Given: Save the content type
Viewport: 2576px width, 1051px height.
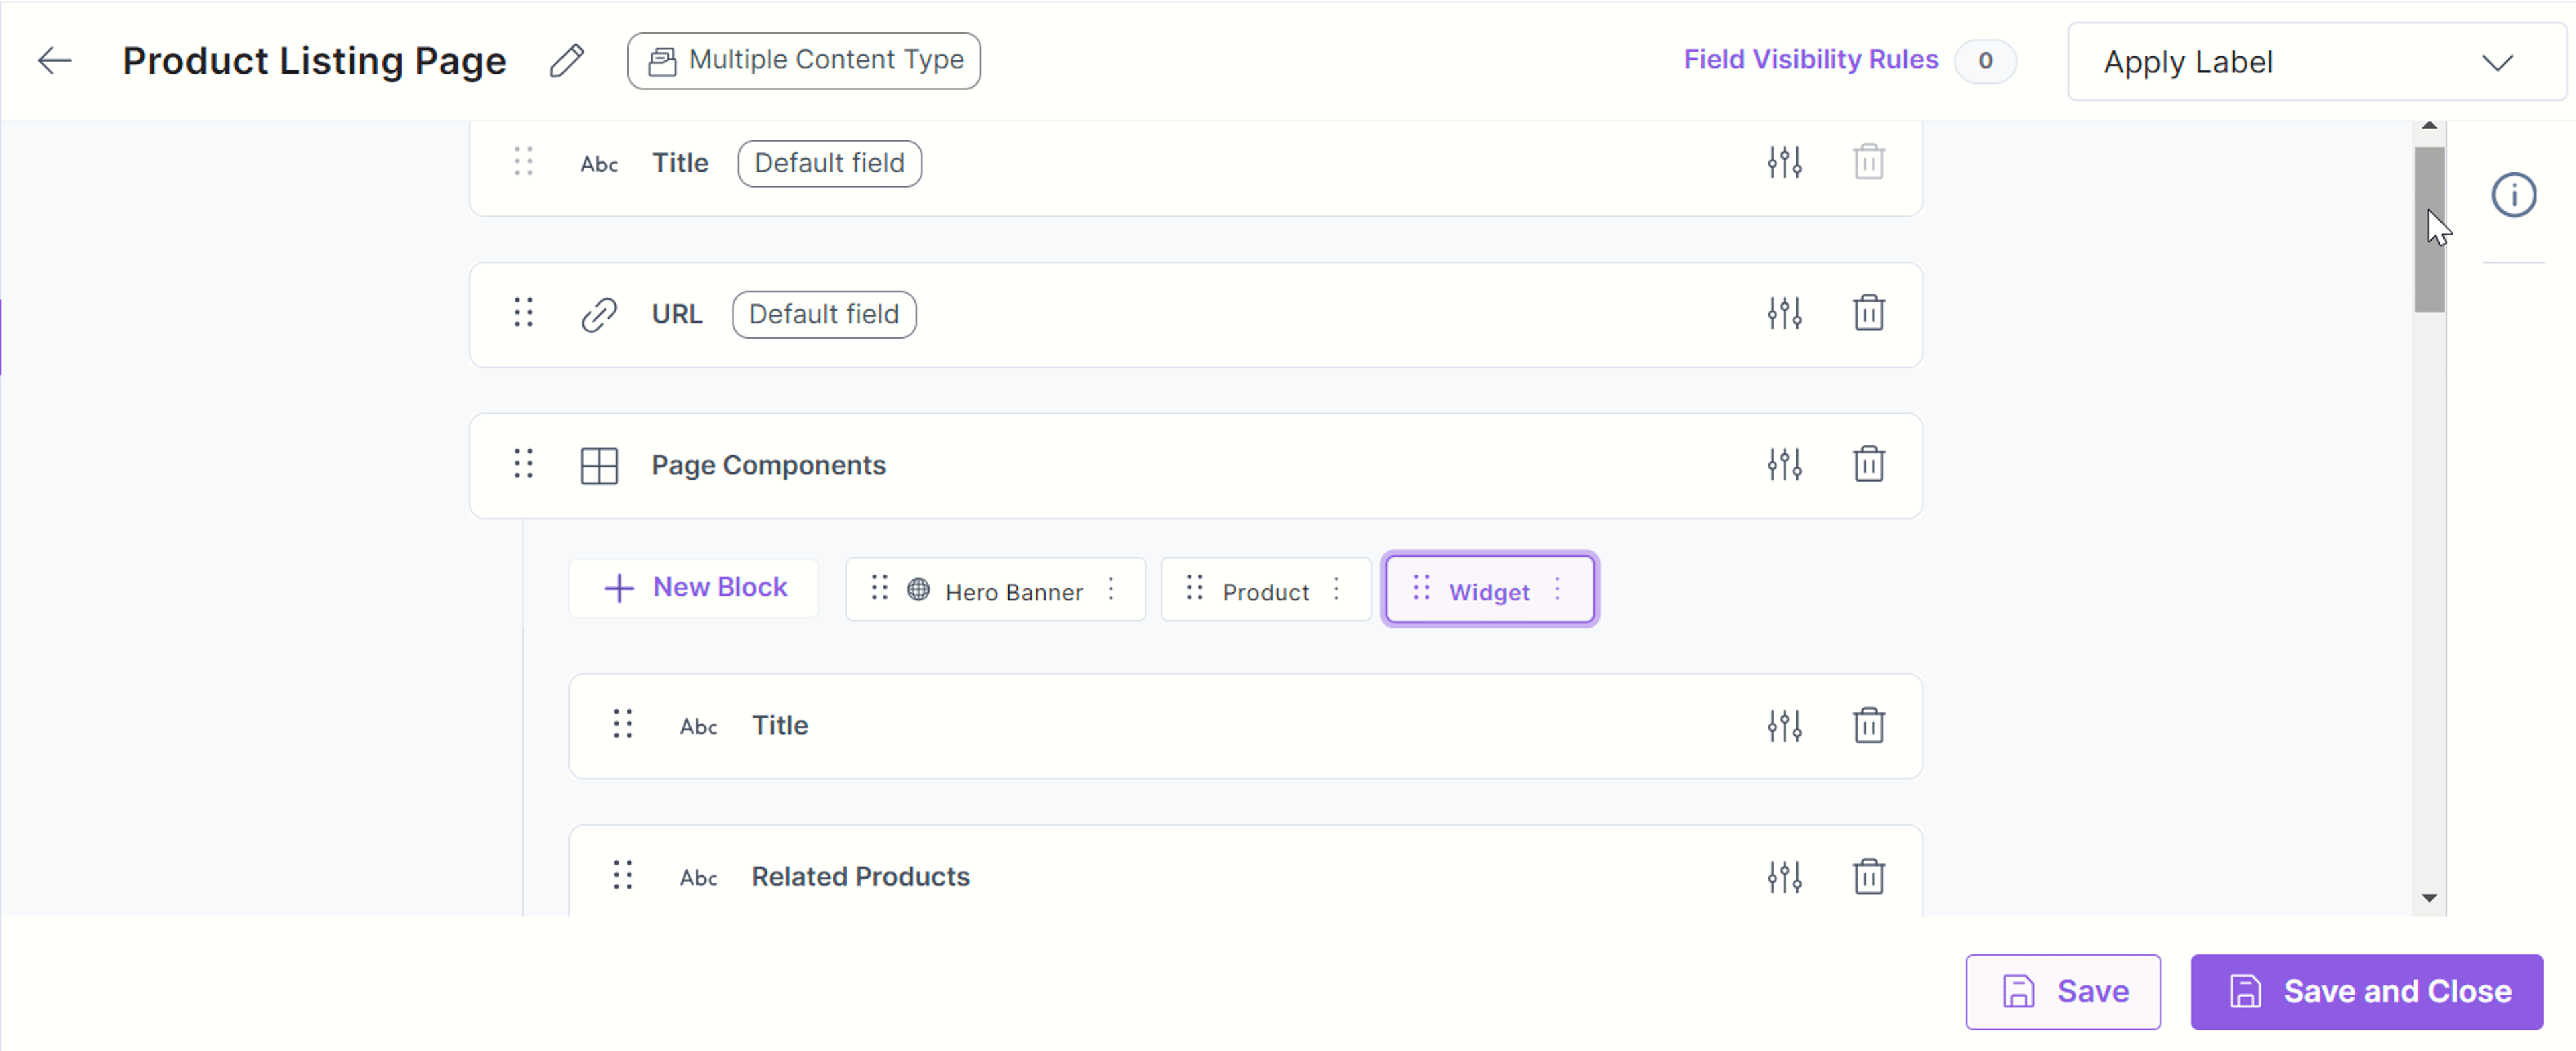Looking at the screenshot, I should pyautogui.click(x=2062, y=992).
